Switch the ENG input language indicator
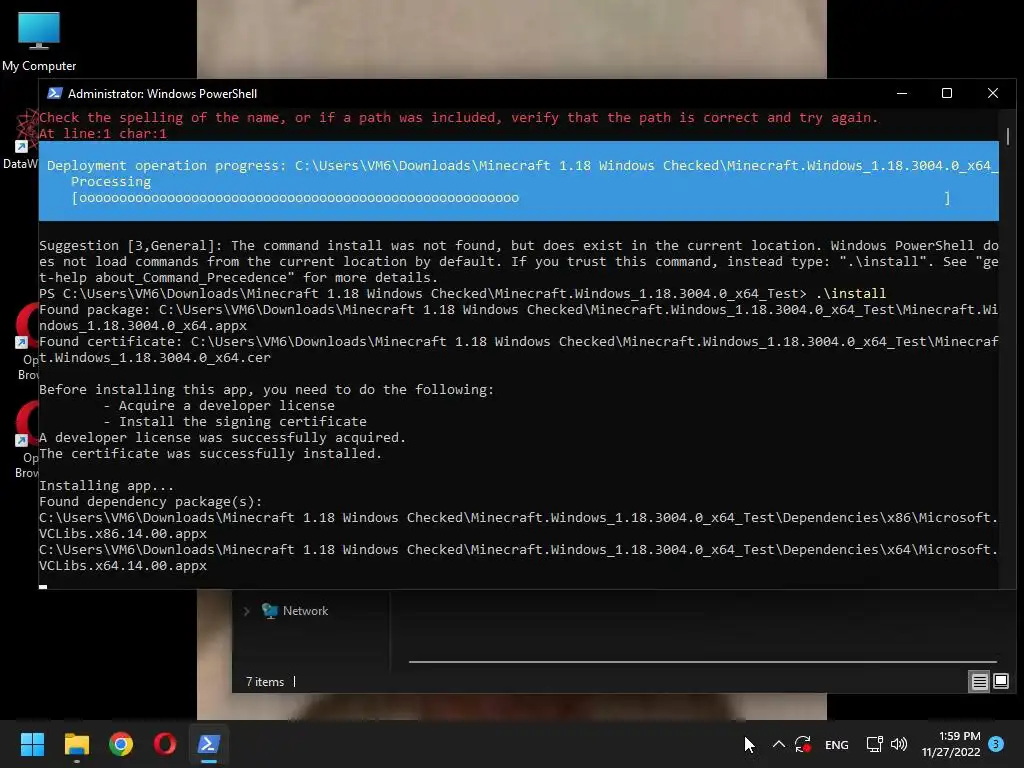Image resolution: width=1024 pixels, height=768 pixels. pos(837,744)
